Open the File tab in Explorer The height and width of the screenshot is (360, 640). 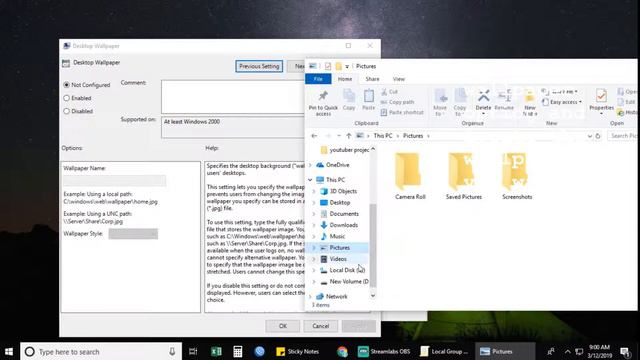tap(318, 79)
